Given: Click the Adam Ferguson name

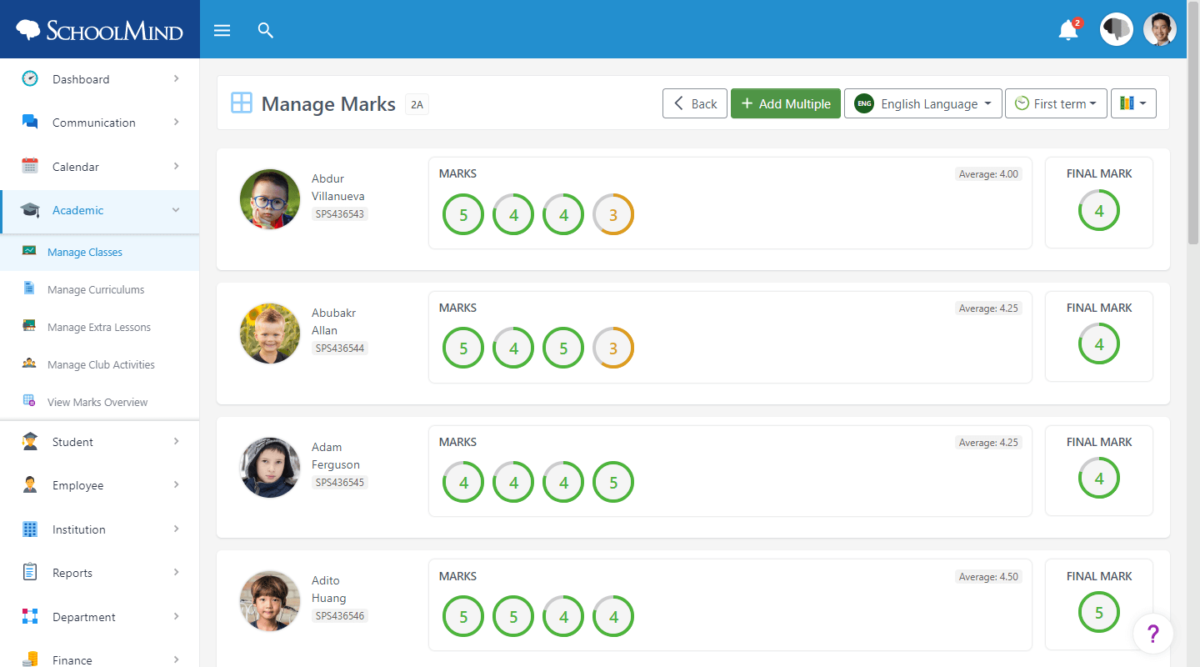Looking at the screenshot, I should [x=336, y=456].
